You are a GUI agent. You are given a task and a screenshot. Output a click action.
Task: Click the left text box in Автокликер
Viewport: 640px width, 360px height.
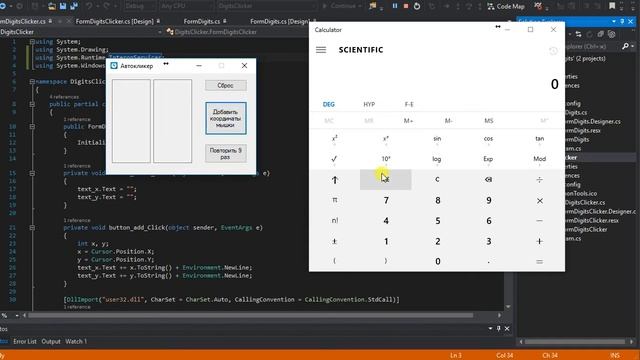click(x=131, y=121)
